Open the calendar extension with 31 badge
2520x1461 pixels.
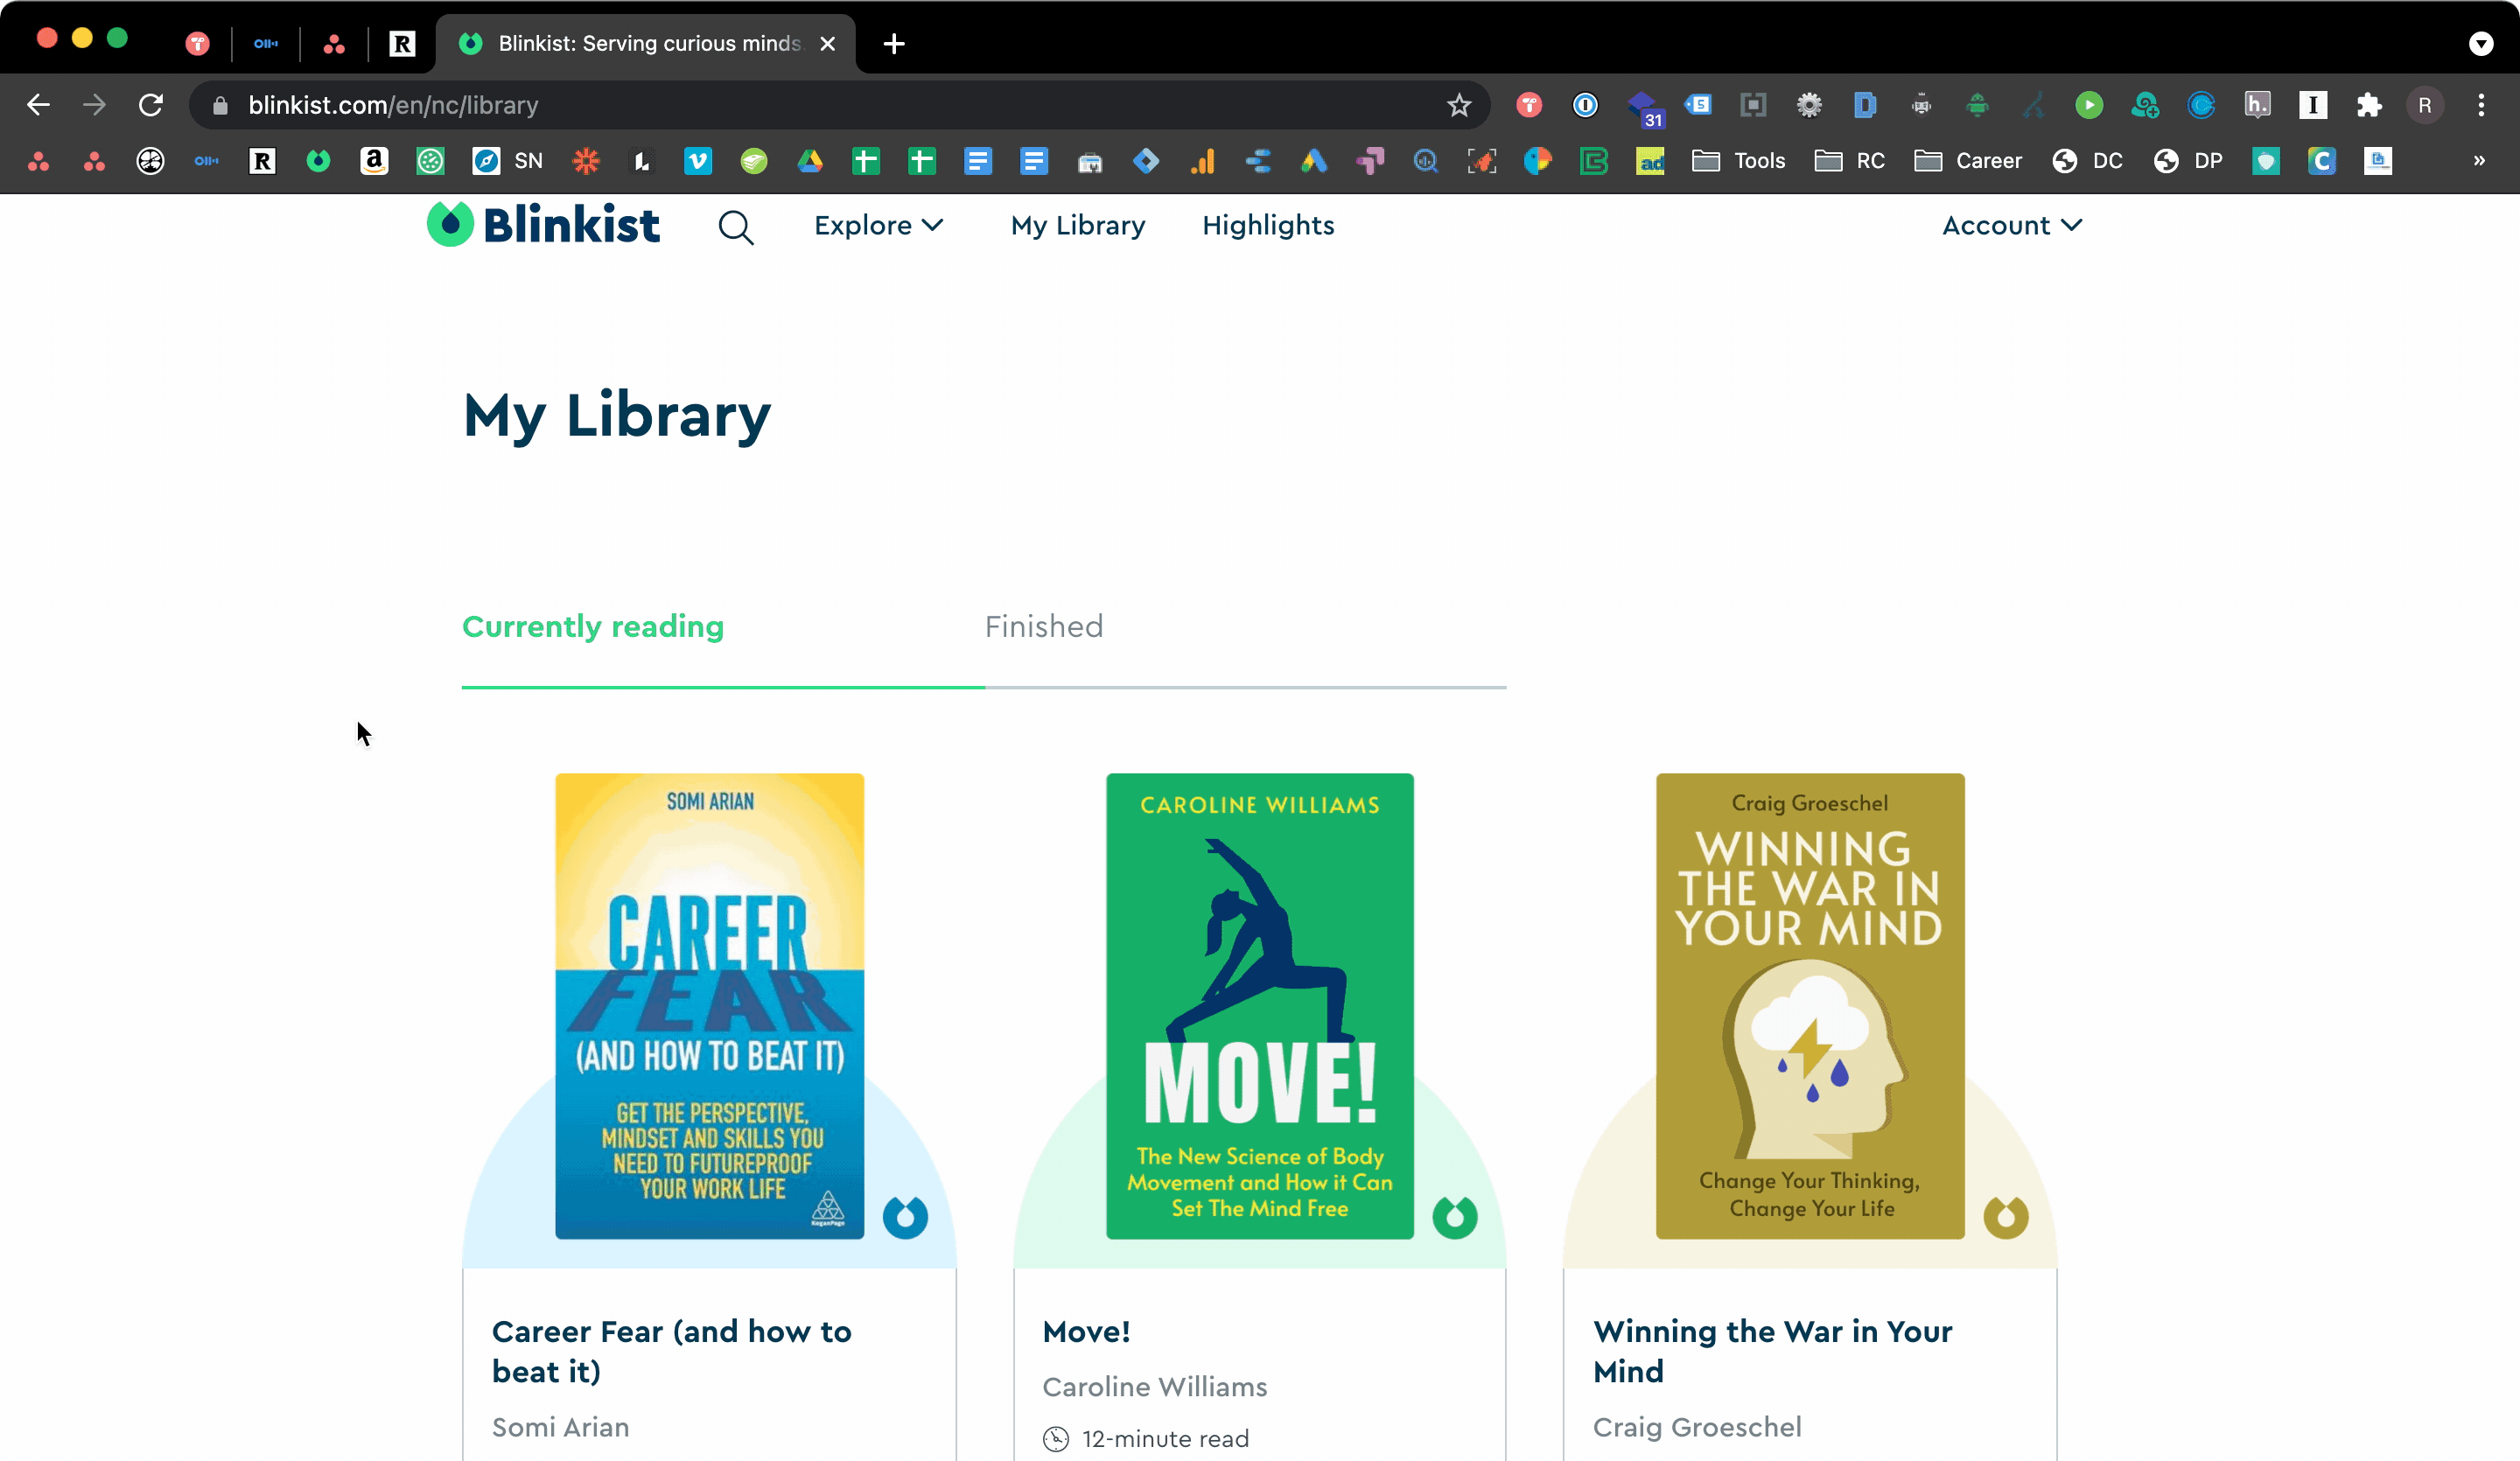click(x=1644, y=107)
